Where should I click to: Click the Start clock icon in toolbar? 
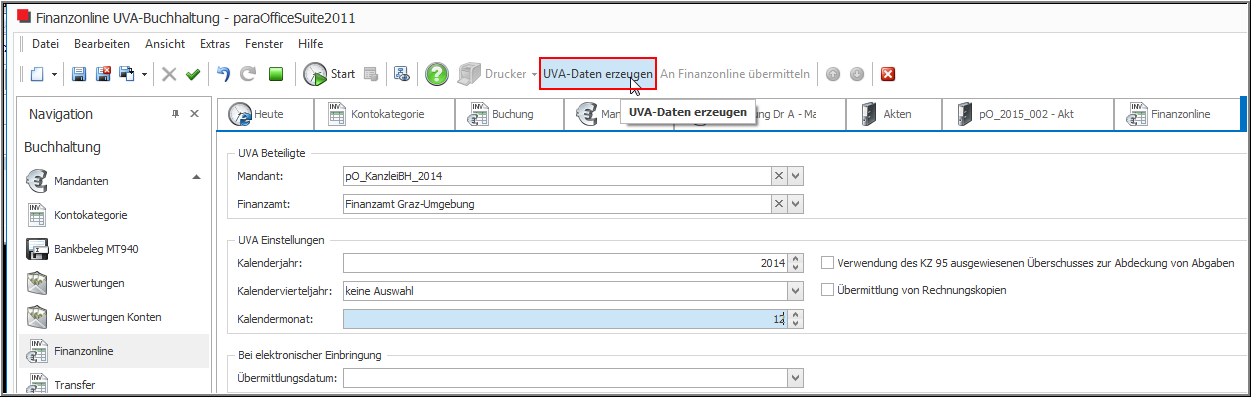coord(316,74)
